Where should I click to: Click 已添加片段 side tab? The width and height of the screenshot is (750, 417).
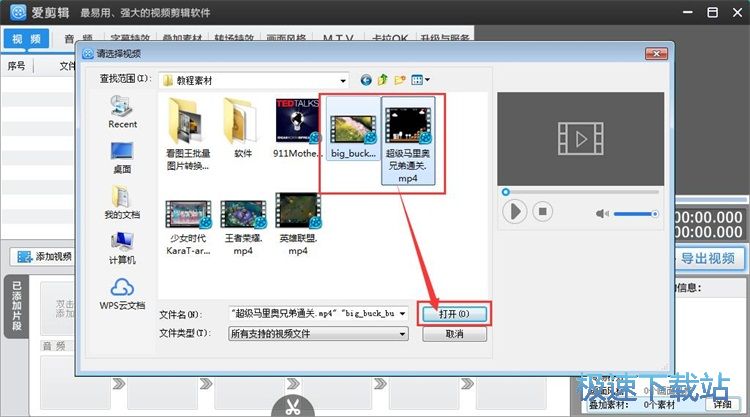click(x=17, y=306)
